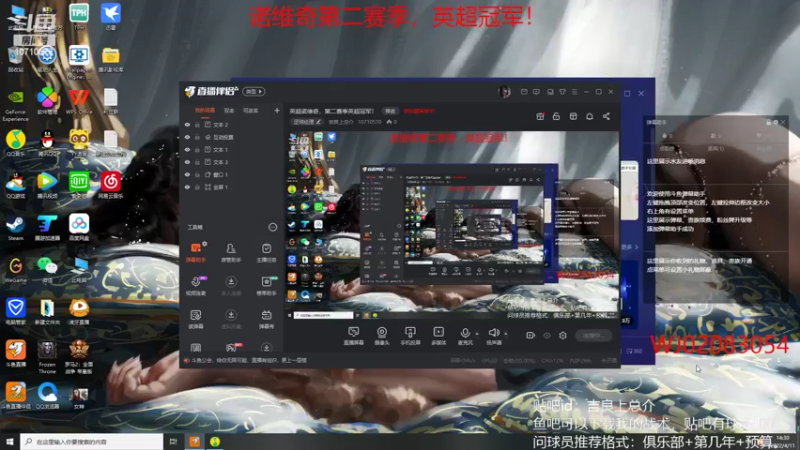Click the stream preview canvas
800x450 pixels.
452,224
